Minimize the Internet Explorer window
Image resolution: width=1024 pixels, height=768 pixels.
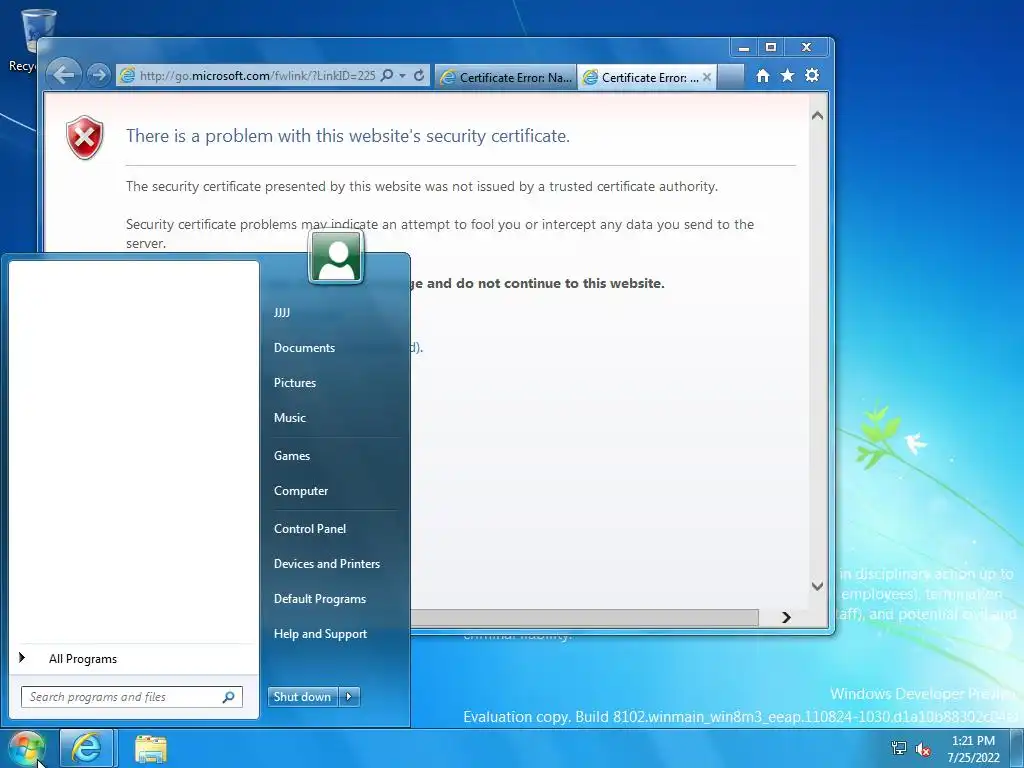pyautogui.click(x=743, y=48)
